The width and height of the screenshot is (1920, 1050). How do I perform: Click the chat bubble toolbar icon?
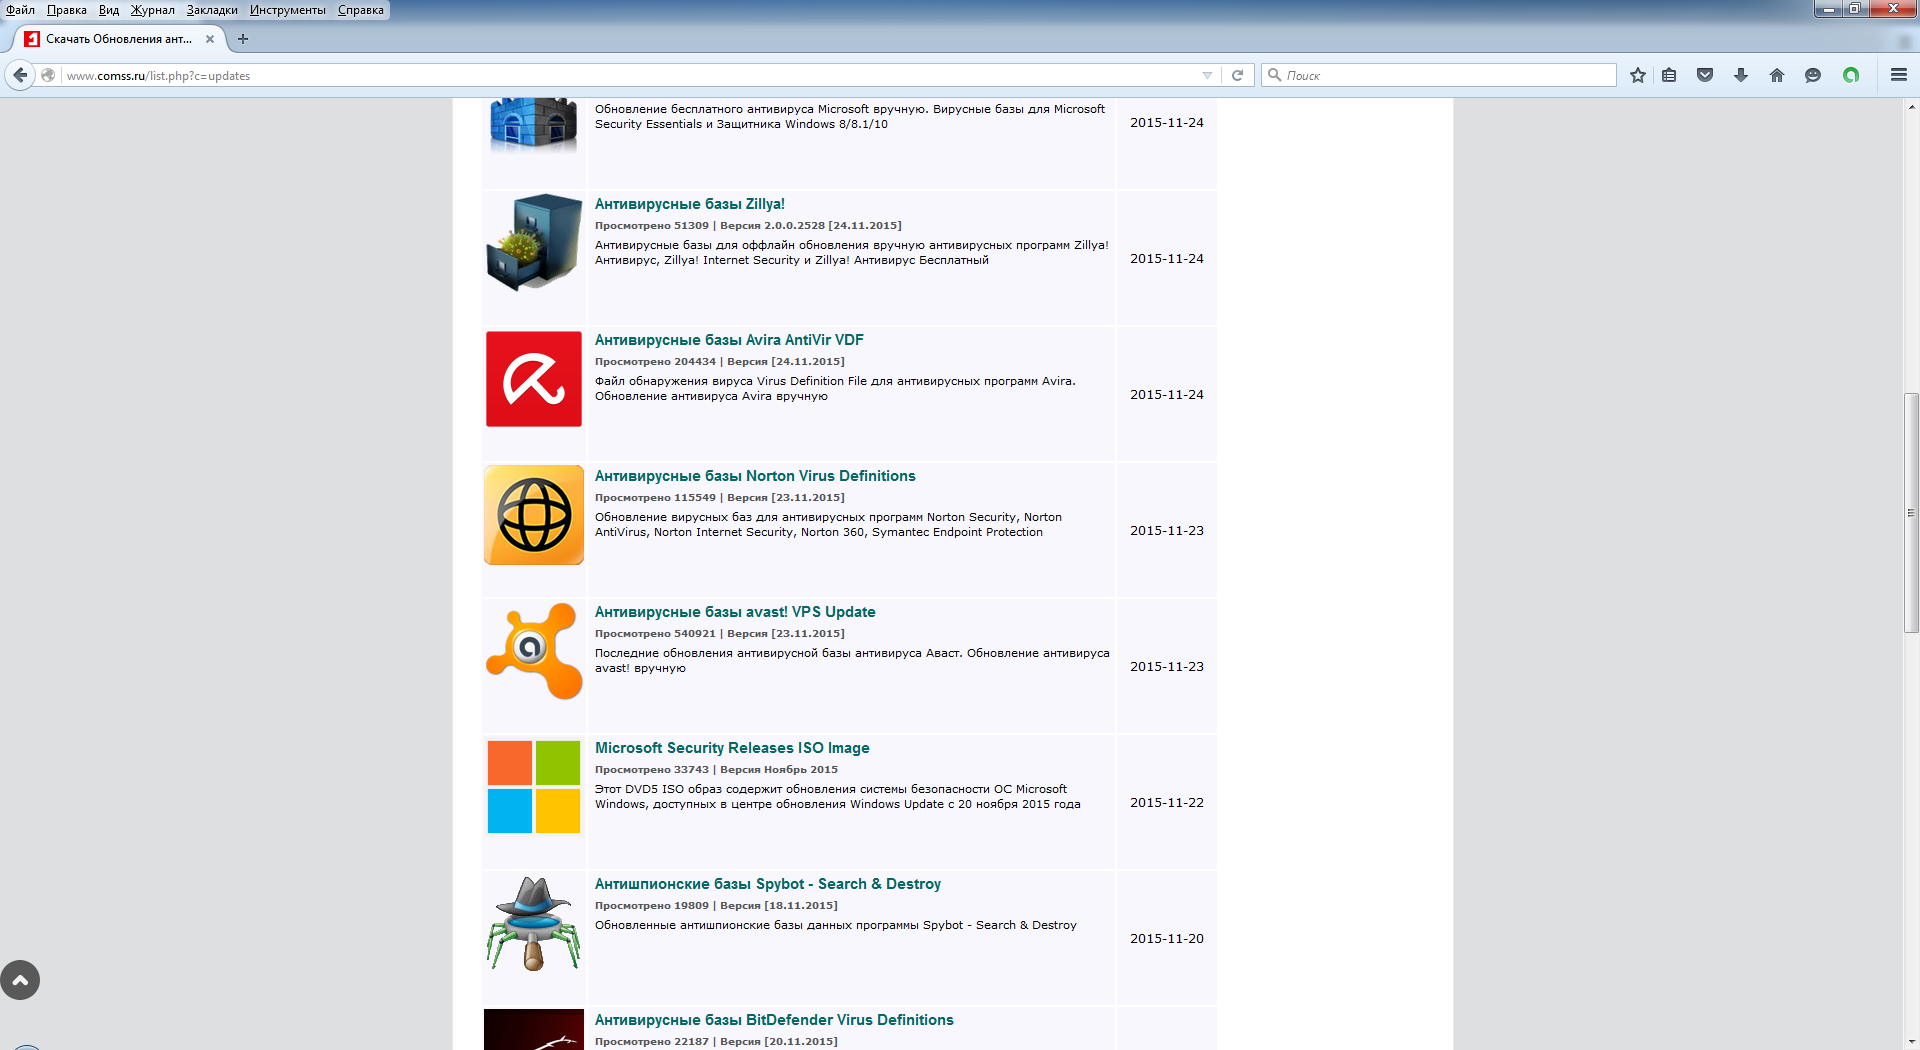tap(1812, 75)
